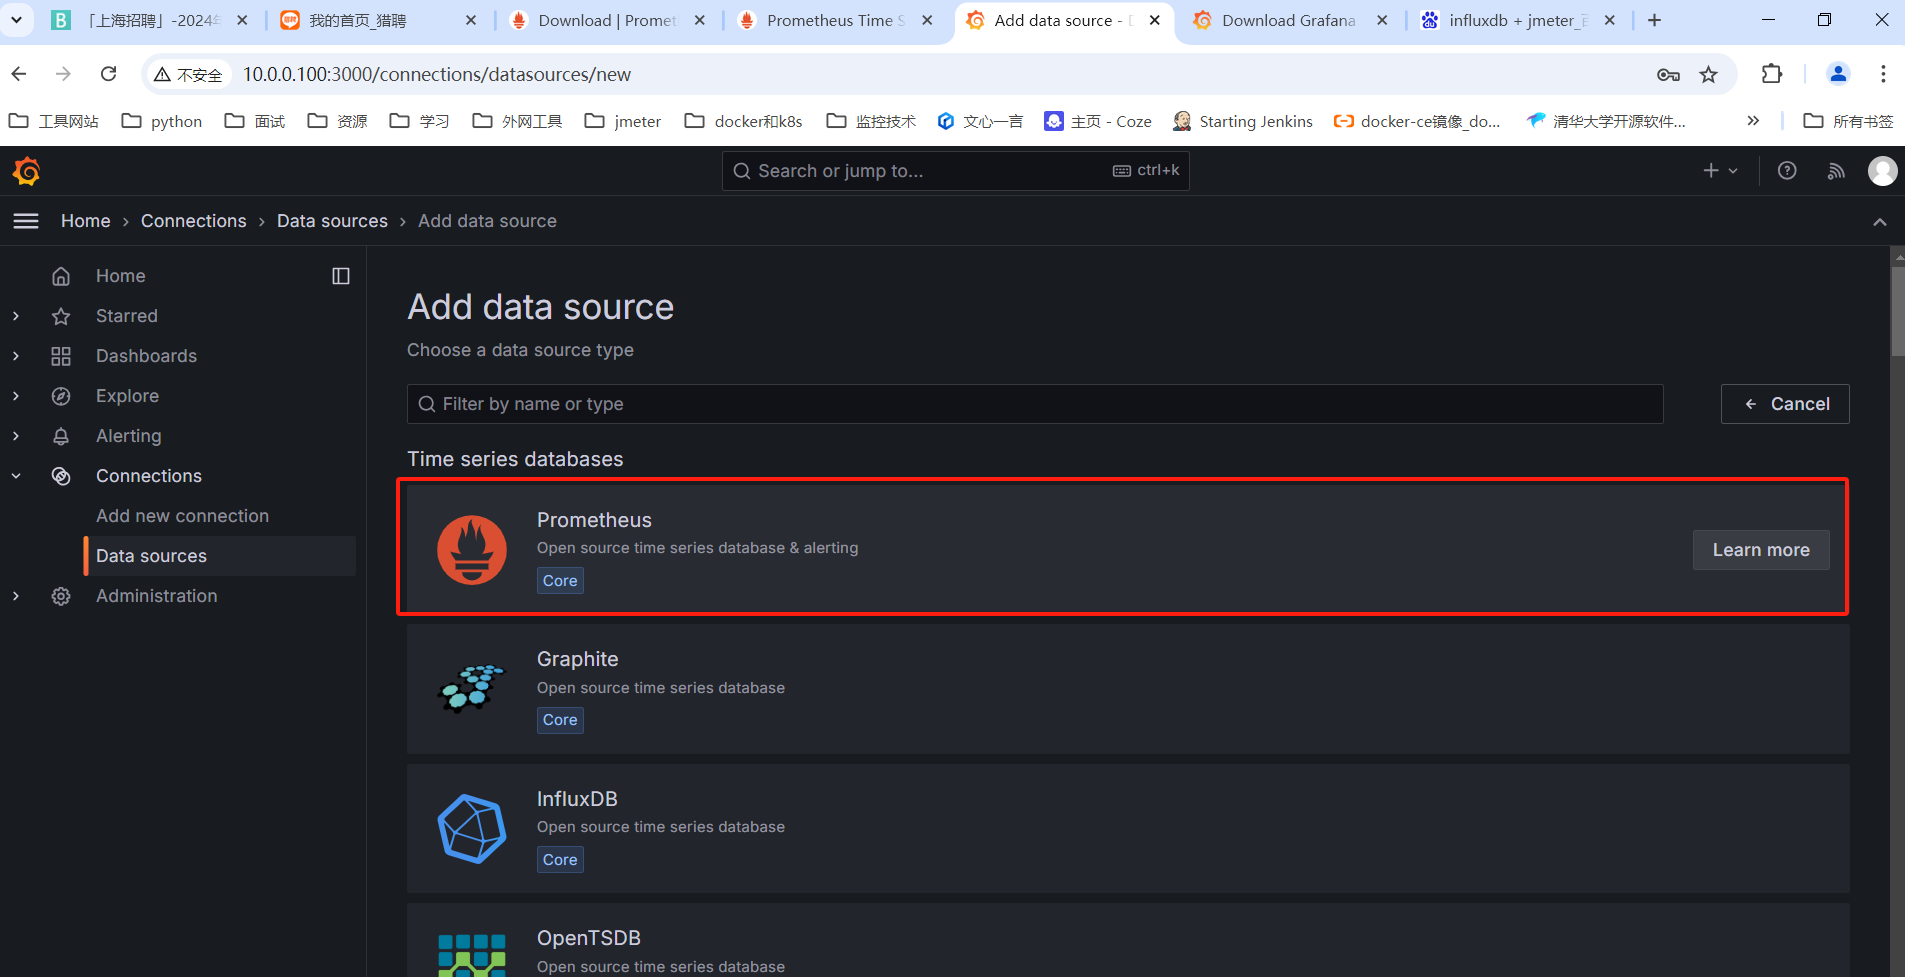This screenshot has width=1905, height=977.
Task: Click the Cancel button
Action: click(x=1785, y=404)
